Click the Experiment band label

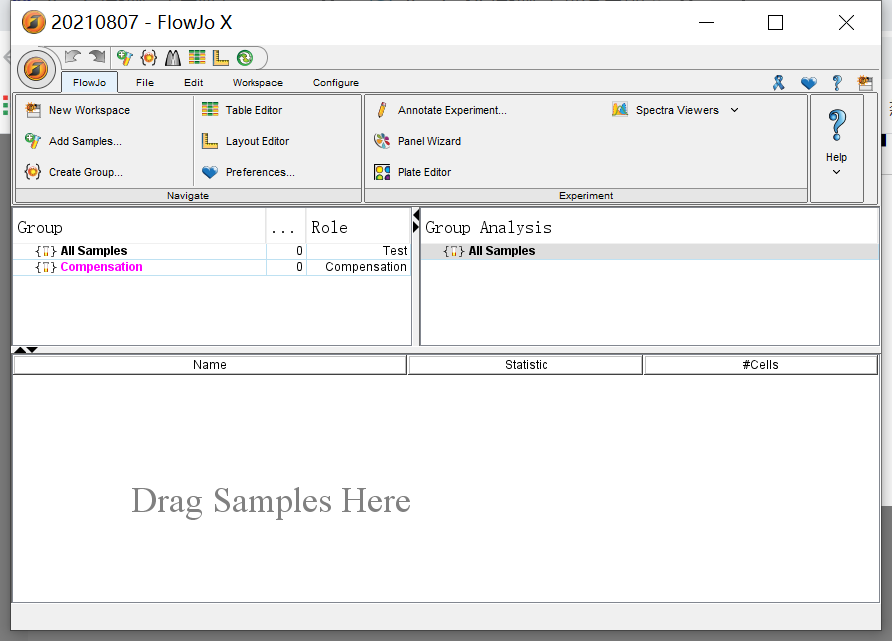tap(586, 196)
